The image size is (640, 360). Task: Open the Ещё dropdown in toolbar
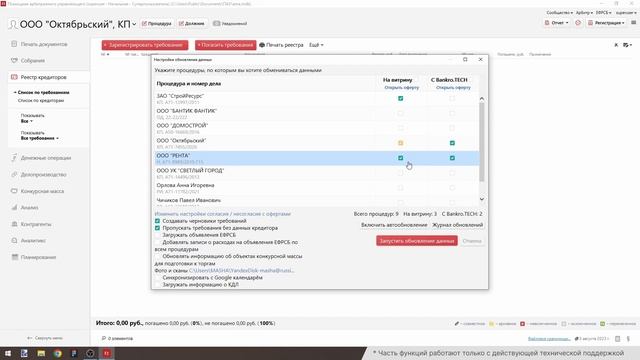316,45
